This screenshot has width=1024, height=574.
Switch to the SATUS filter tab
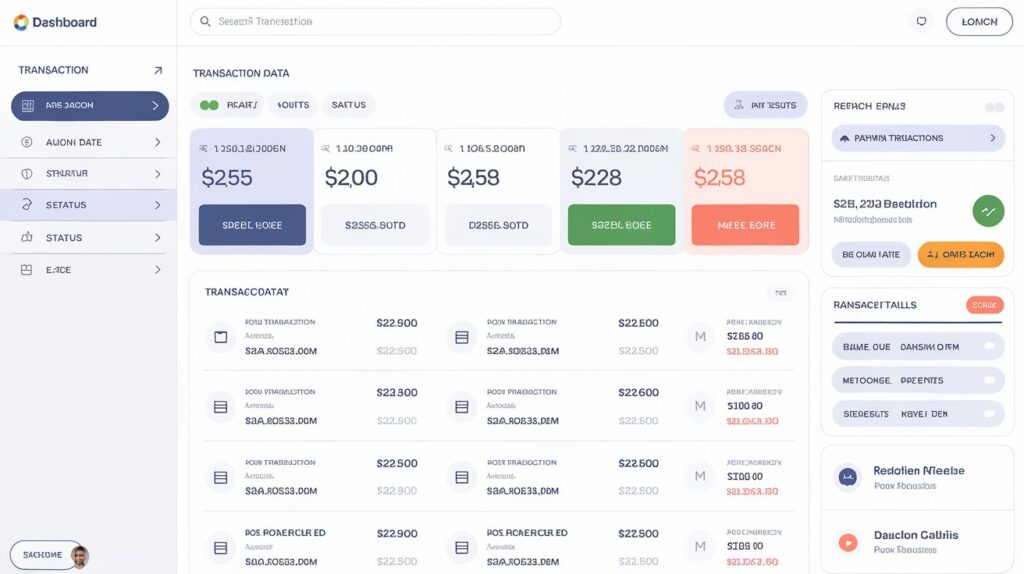[x=348, y=105]
